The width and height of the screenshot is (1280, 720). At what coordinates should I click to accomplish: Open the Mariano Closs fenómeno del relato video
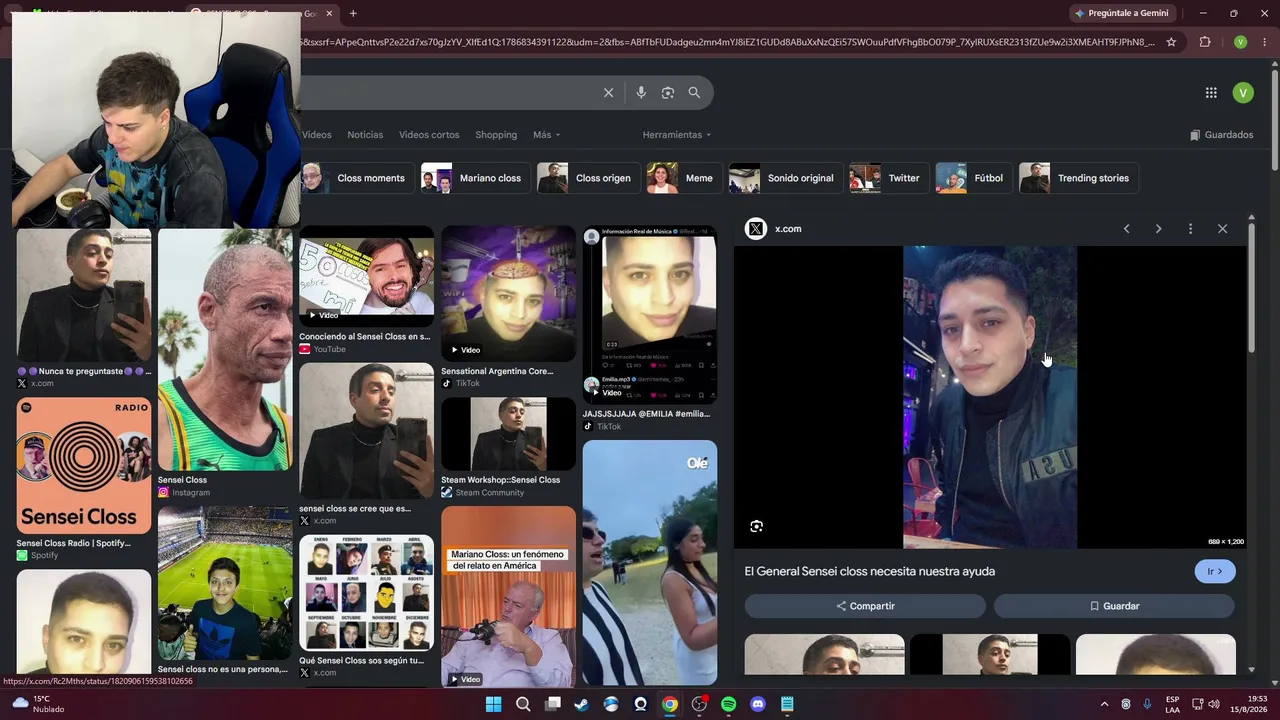(508, 596)
